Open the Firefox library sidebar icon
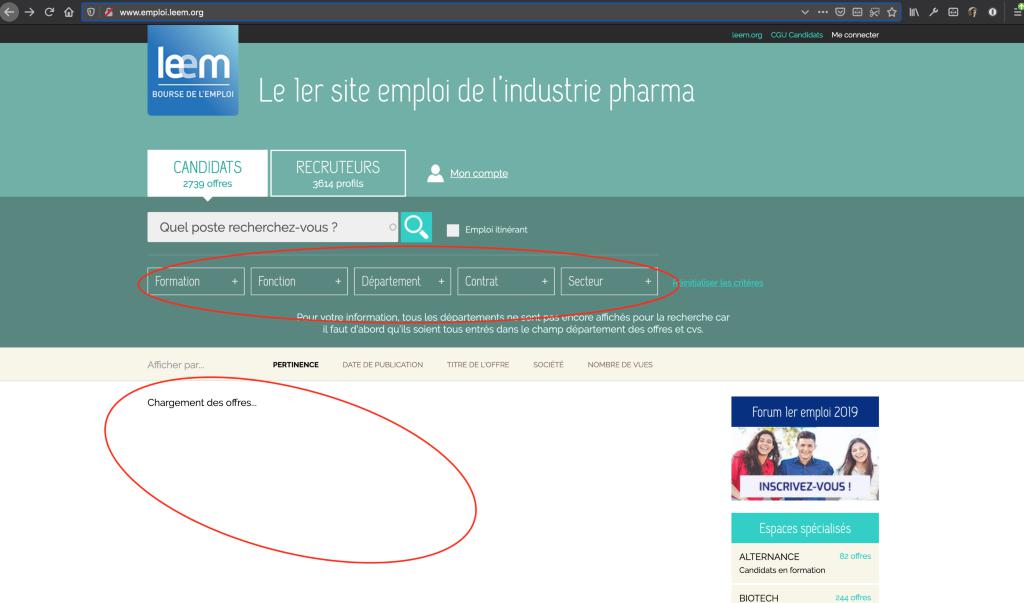This screenshot has width=1024, height=603. 914,12
